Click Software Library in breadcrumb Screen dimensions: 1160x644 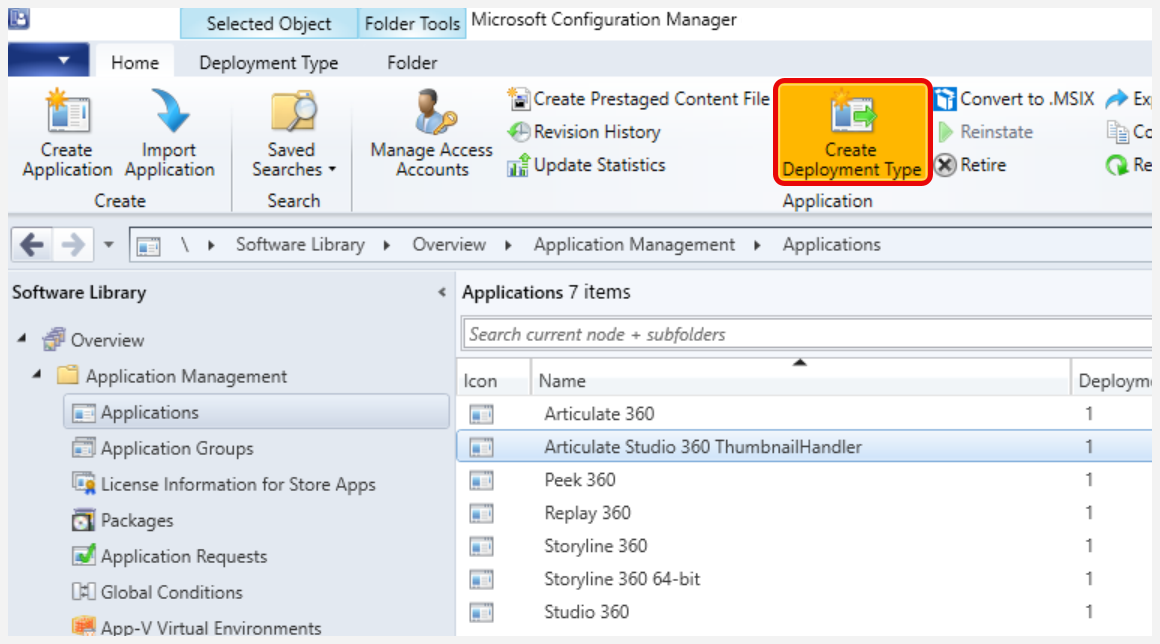click(300, 245)
